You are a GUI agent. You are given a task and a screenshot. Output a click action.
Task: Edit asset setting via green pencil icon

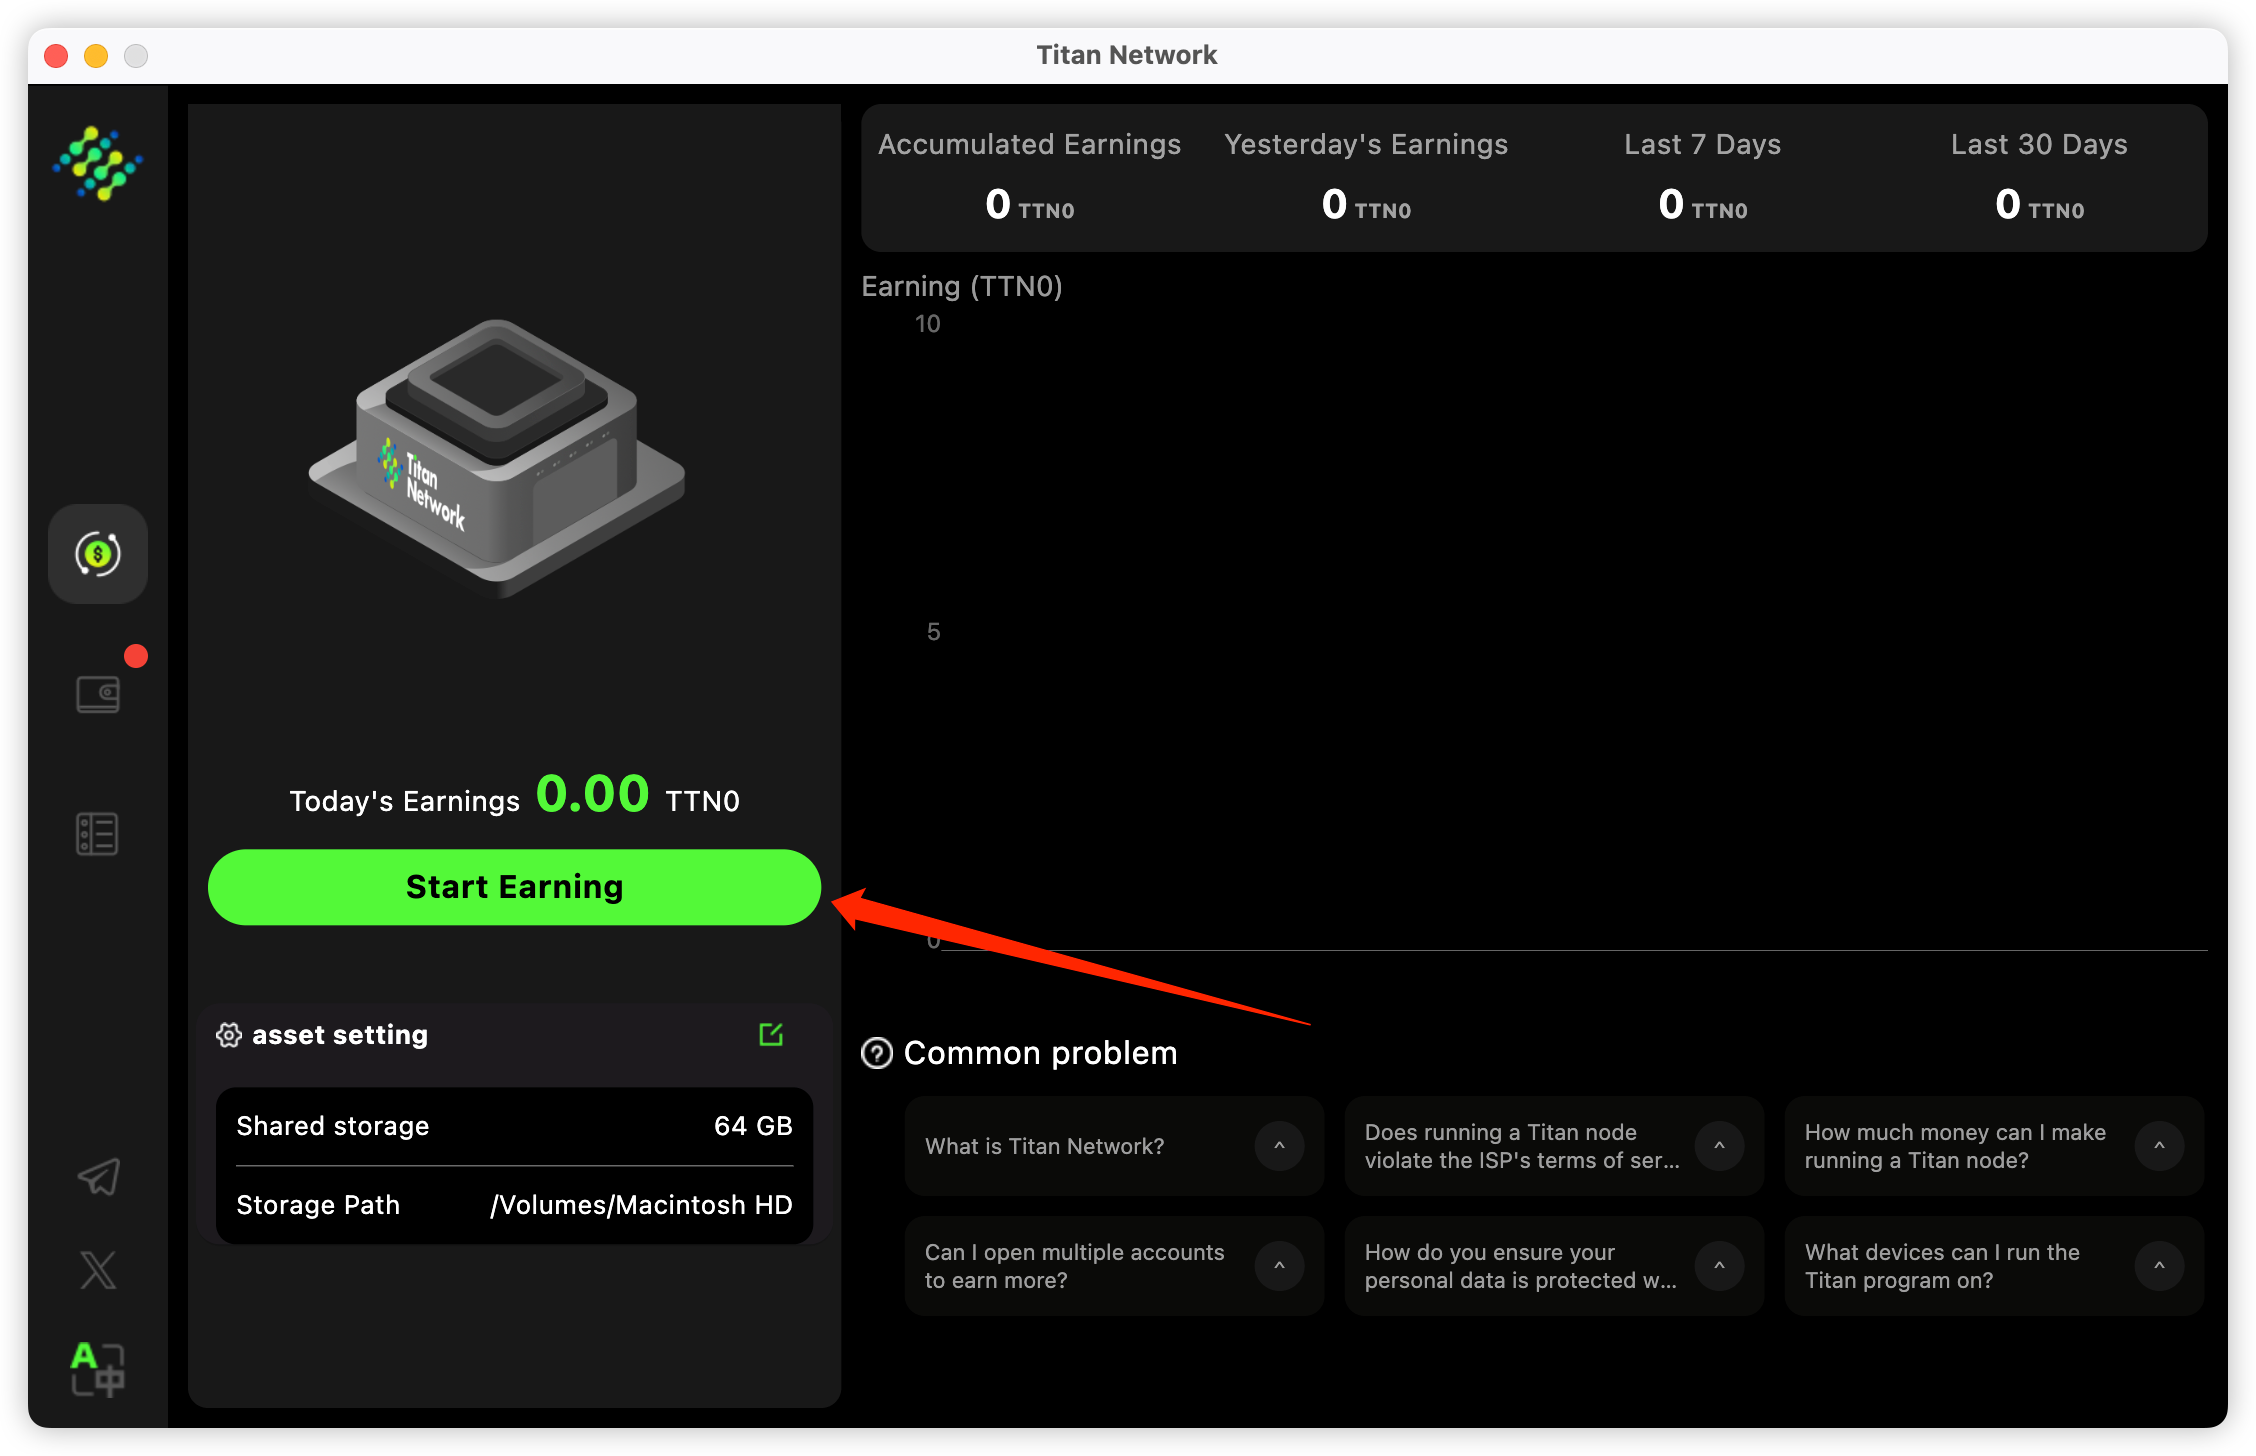click(x=771, y=1034)
